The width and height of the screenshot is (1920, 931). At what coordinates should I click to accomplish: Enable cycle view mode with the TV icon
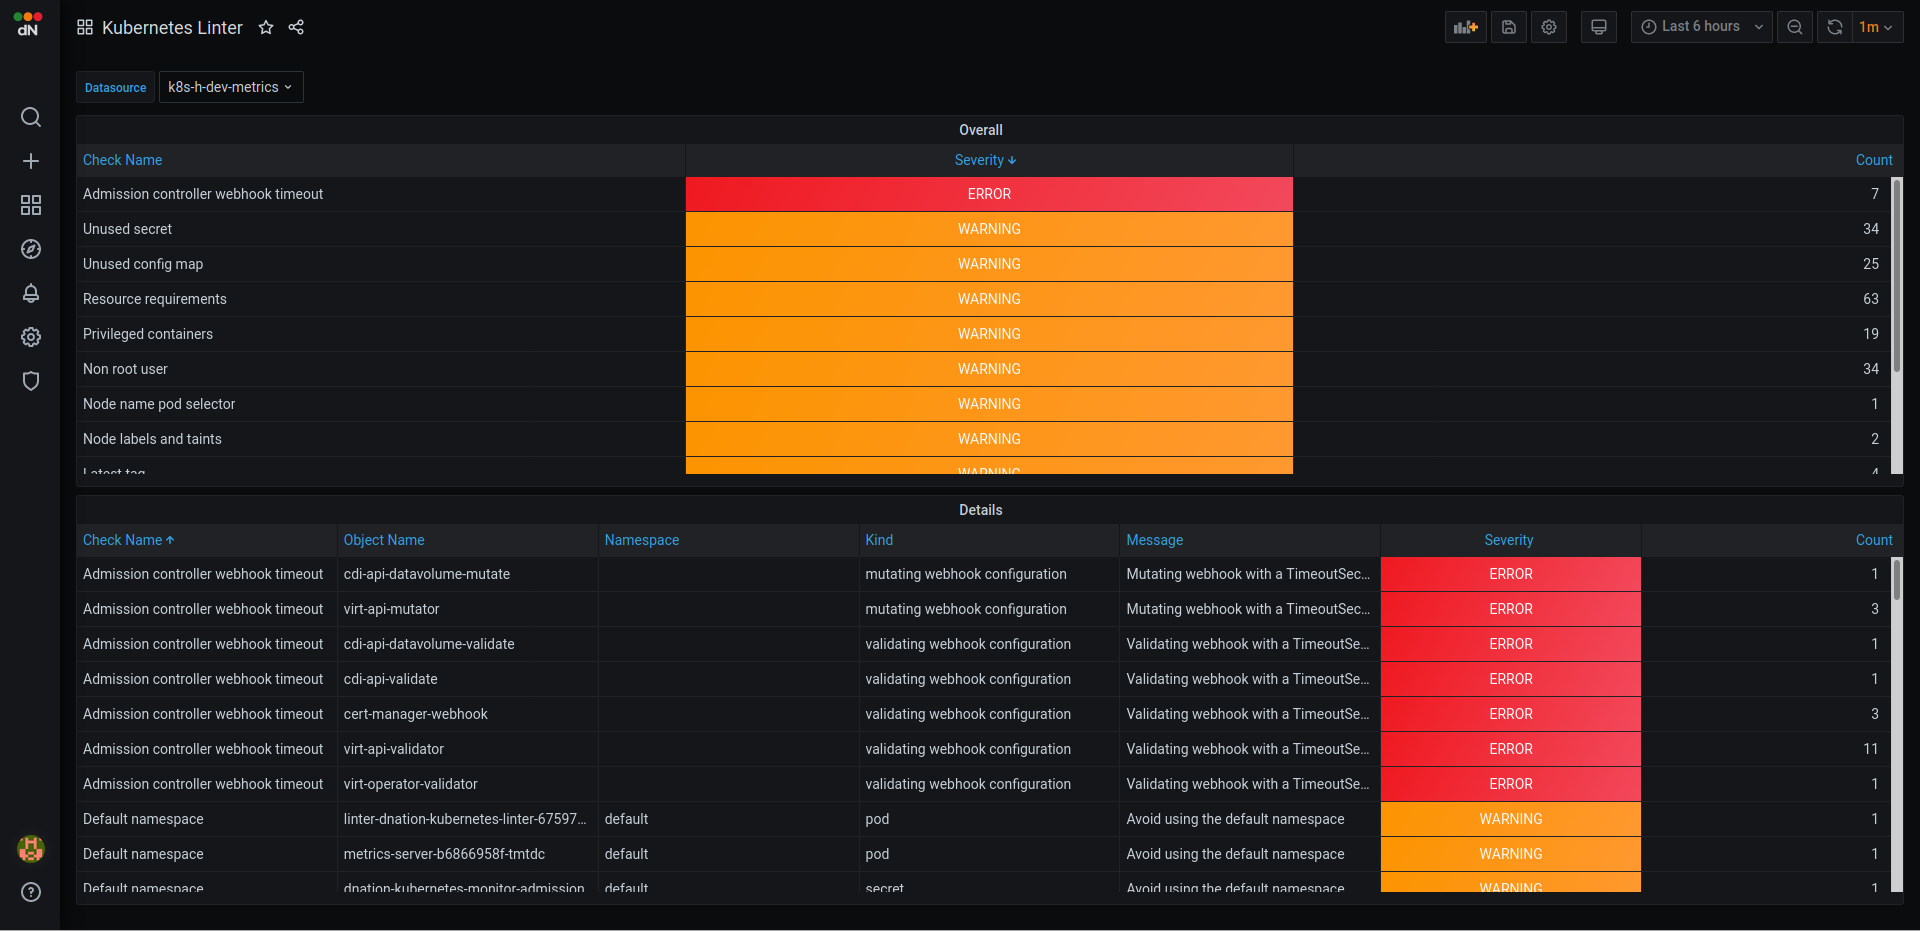pyautogui.click(x=1598, y=27)
